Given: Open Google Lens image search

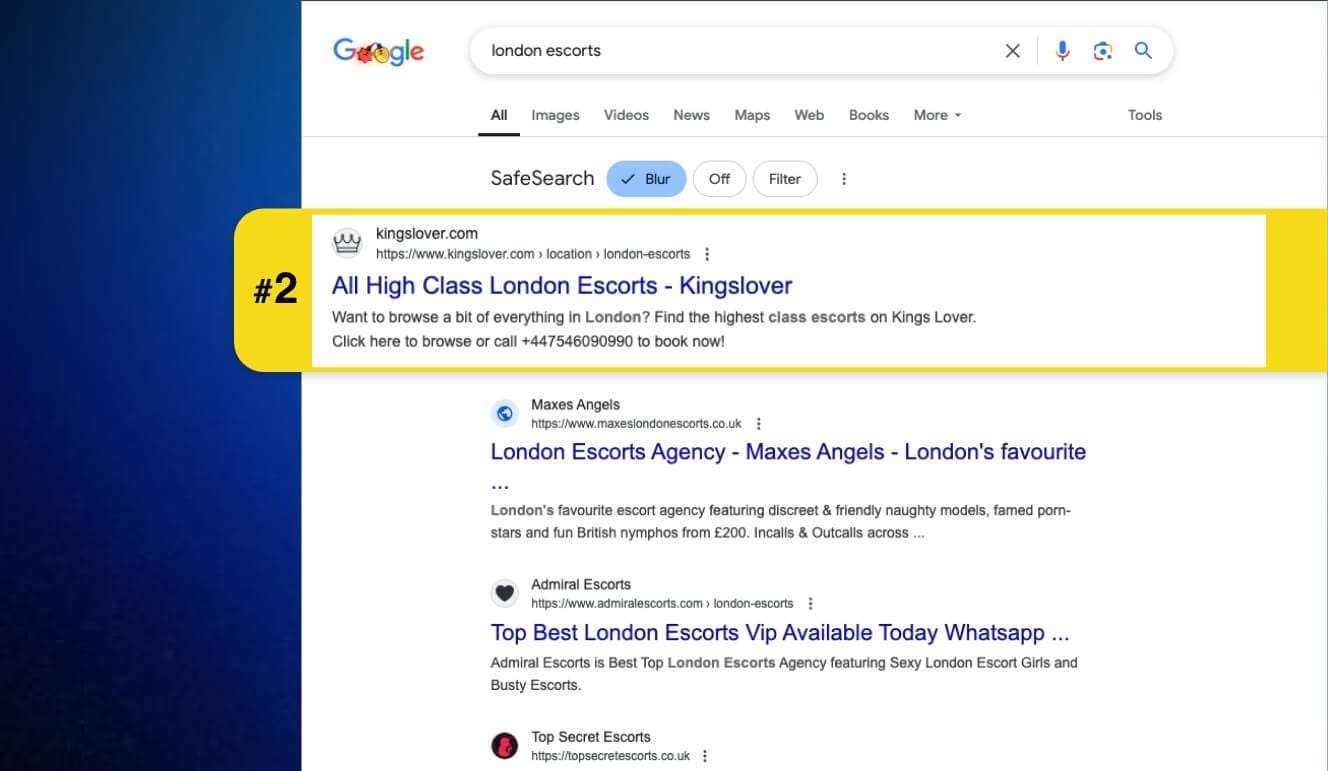Looking at the screenshot, I should tap(1103, 51).
